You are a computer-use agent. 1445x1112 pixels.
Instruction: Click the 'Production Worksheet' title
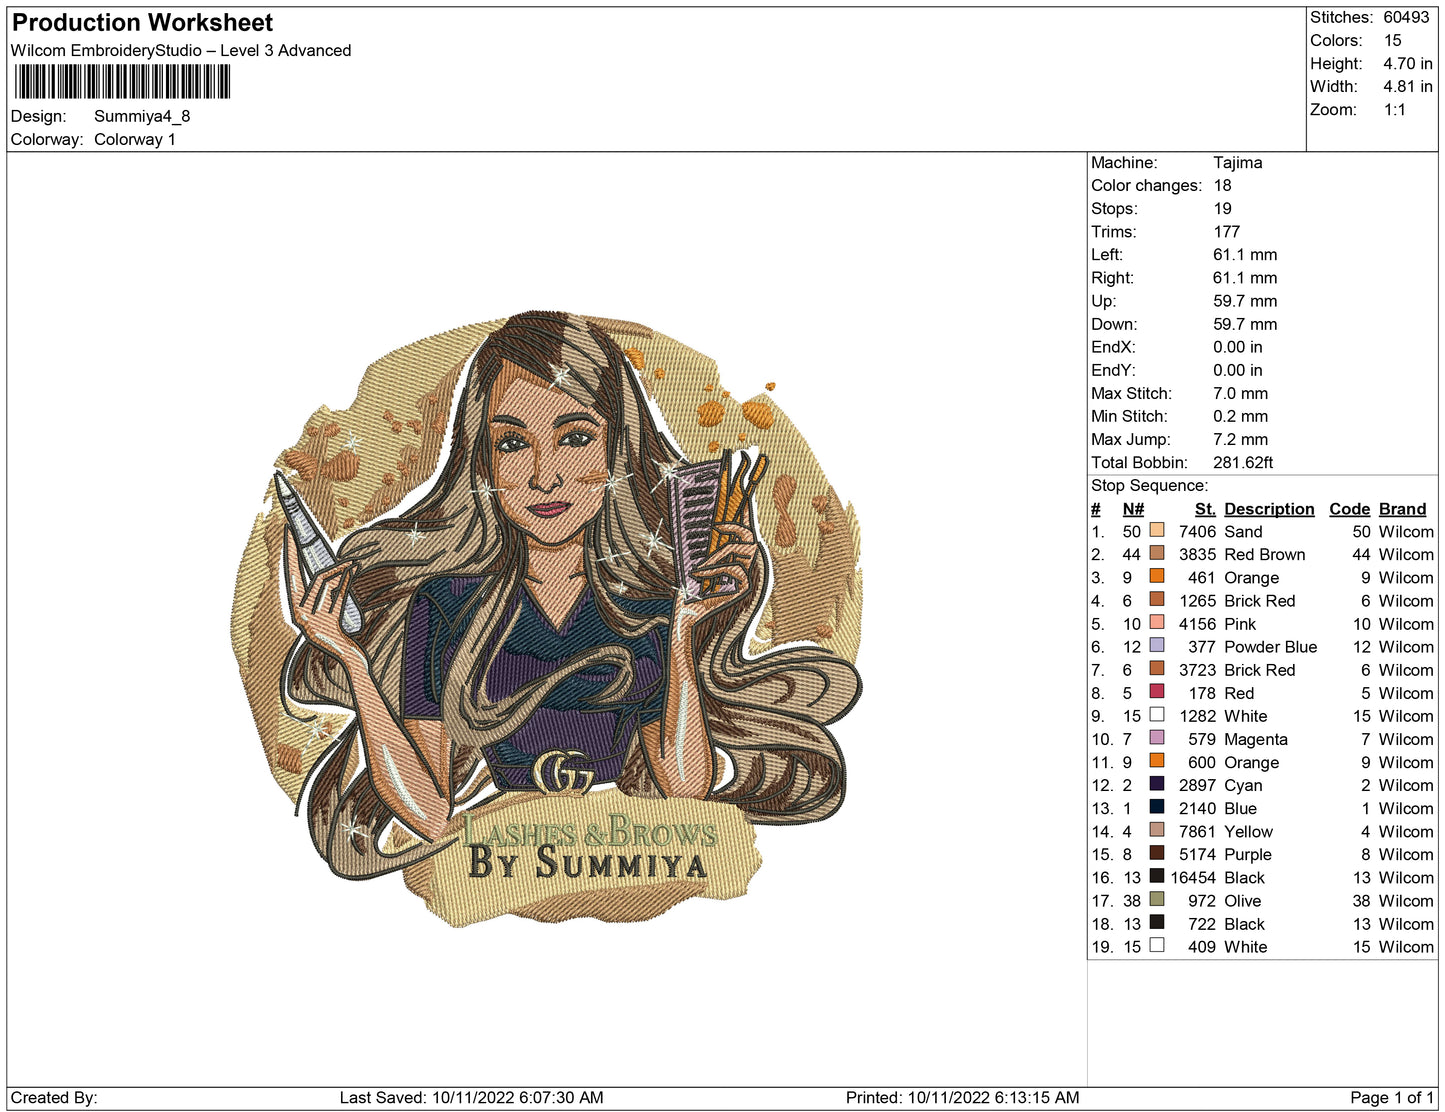[142, 23]
